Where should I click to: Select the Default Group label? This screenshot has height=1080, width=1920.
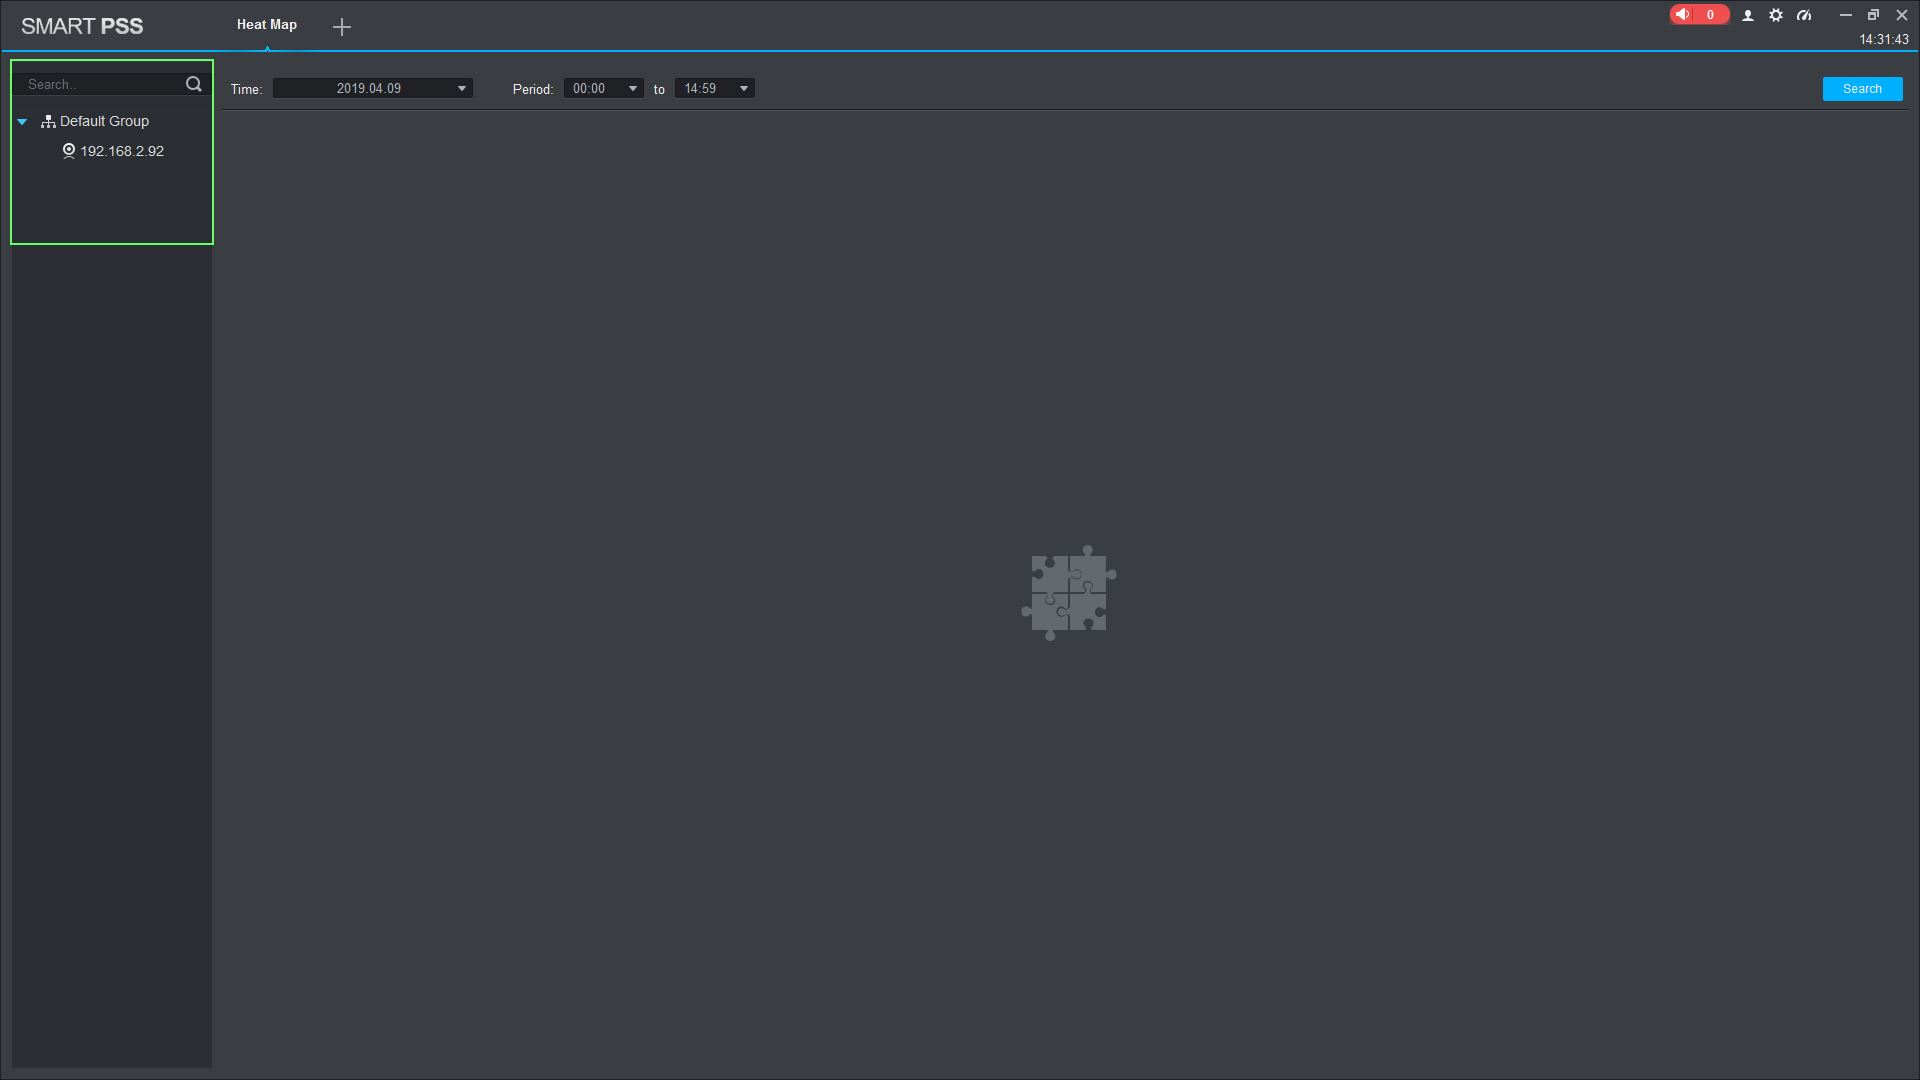(x=104, y=121)
